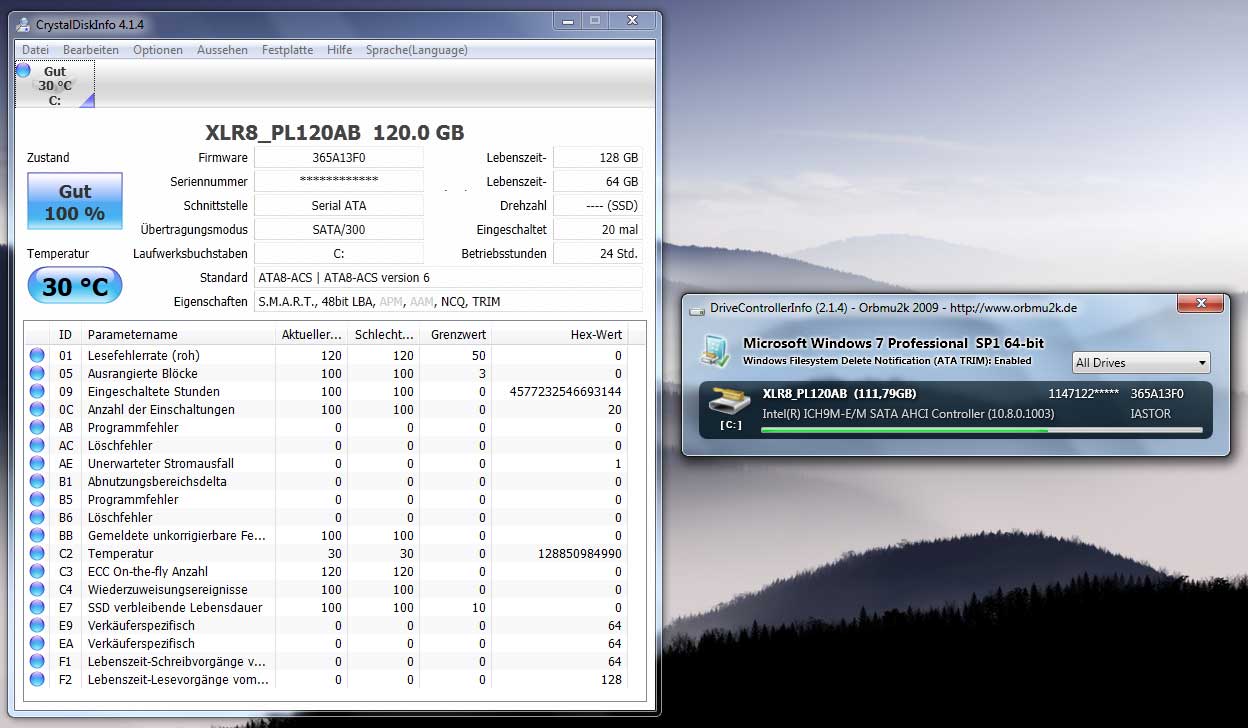Click the IASTOR driver label
Viewport: 1248px width, 728px height.
pyautogui.click(x=1150, y=413)
